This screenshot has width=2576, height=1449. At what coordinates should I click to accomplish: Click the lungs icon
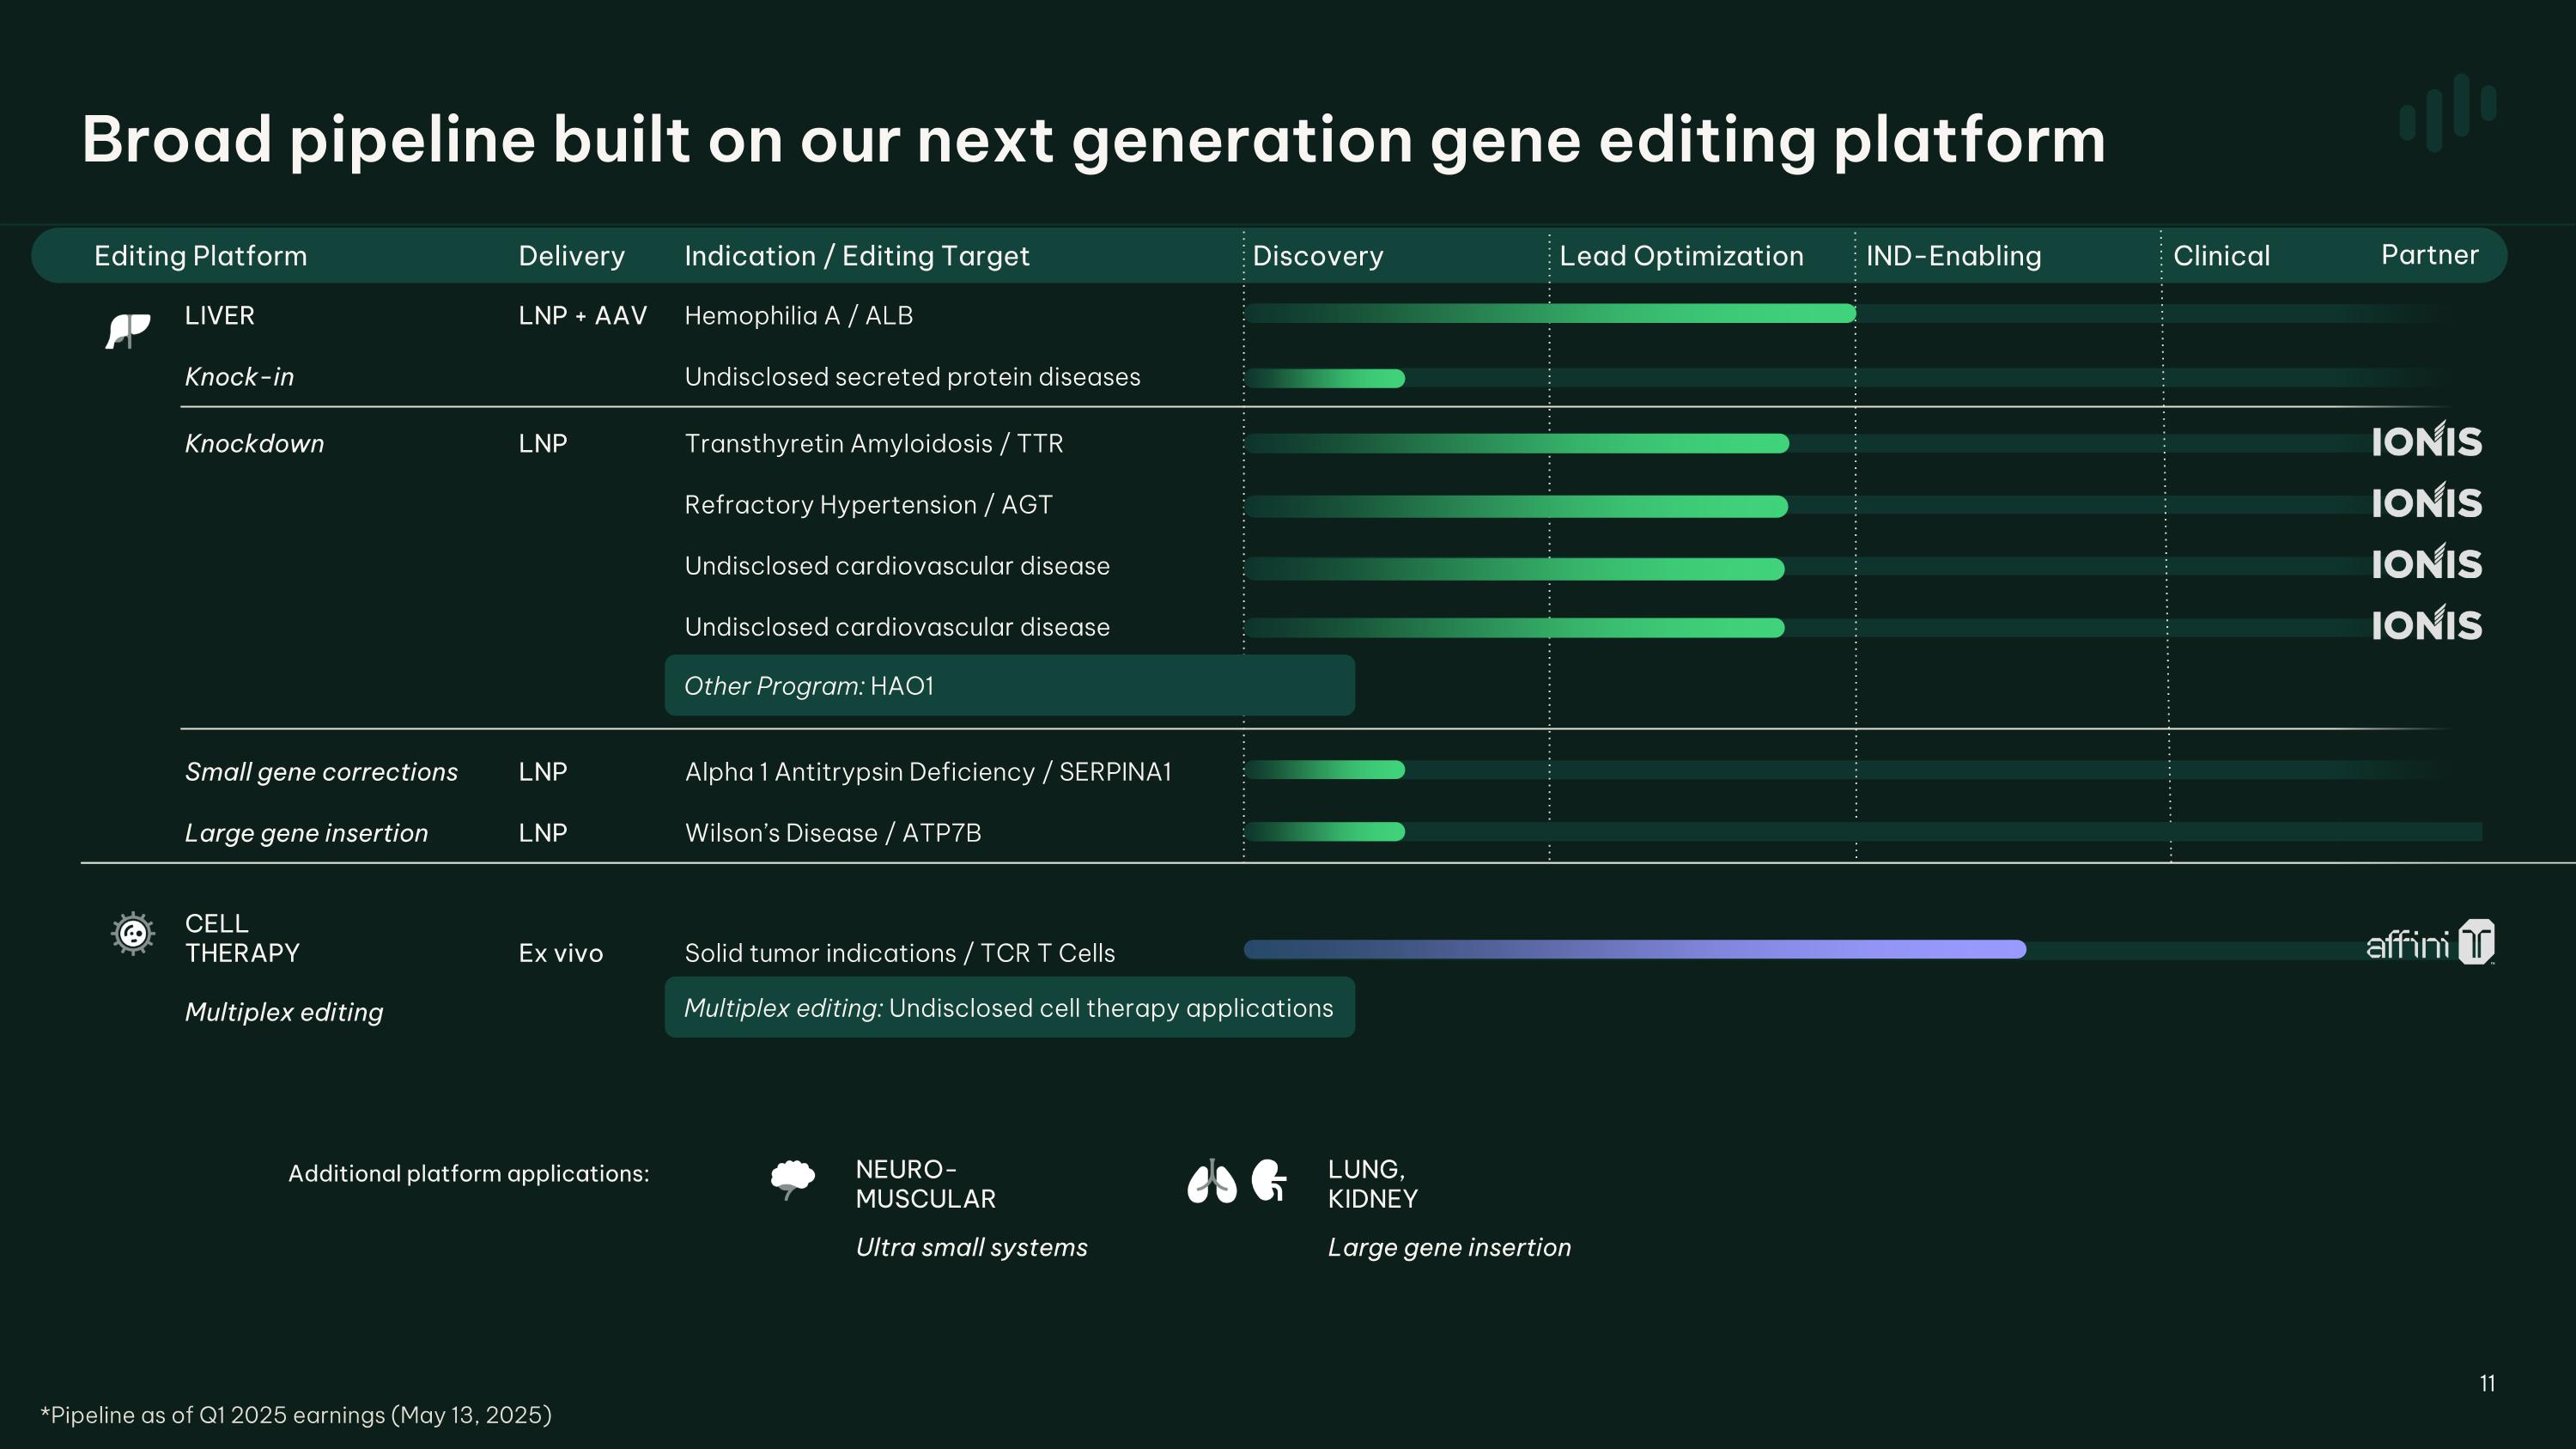(x=1211, y=1182)
